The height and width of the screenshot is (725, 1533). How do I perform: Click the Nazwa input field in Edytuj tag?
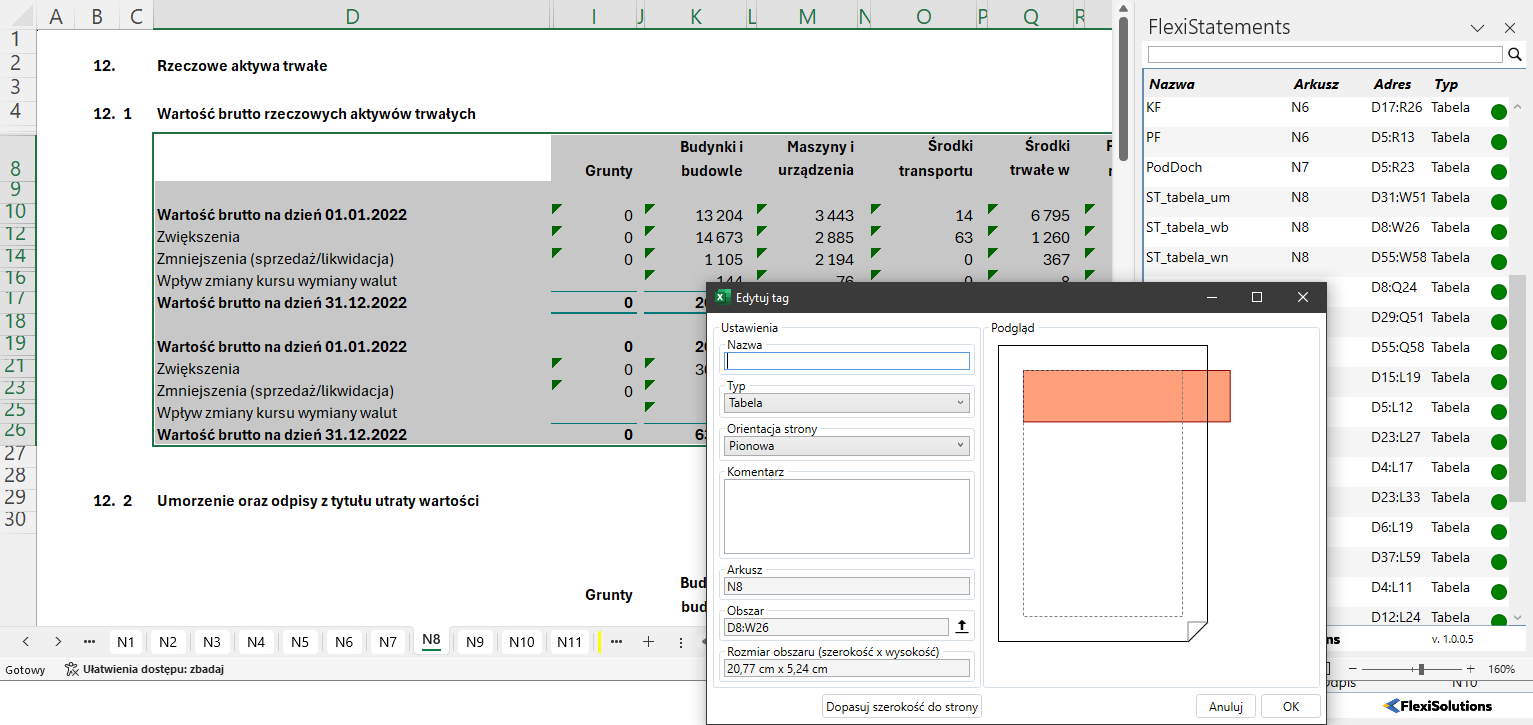click(x=847, y=361)
